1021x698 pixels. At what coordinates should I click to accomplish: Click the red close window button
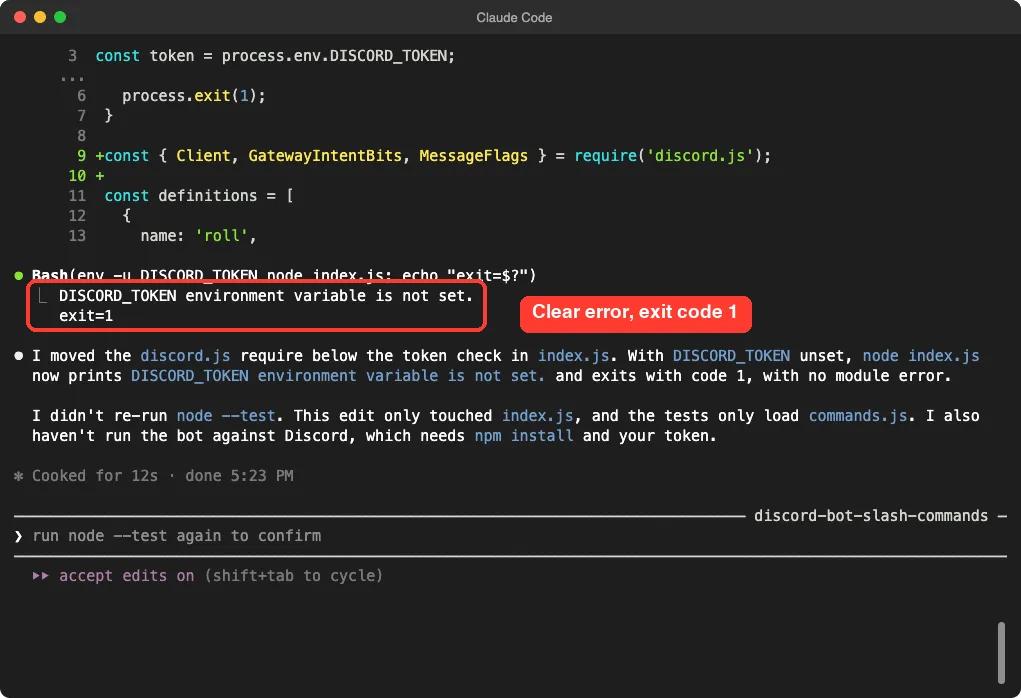click(20, 17)
